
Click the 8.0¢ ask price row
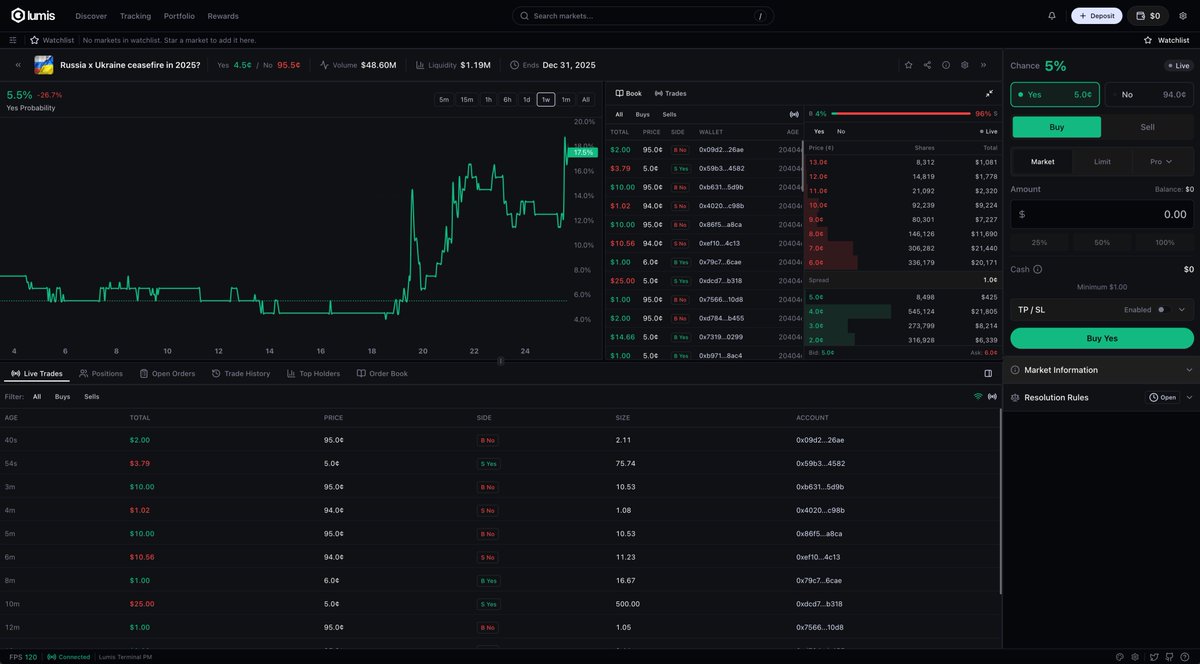903,233
